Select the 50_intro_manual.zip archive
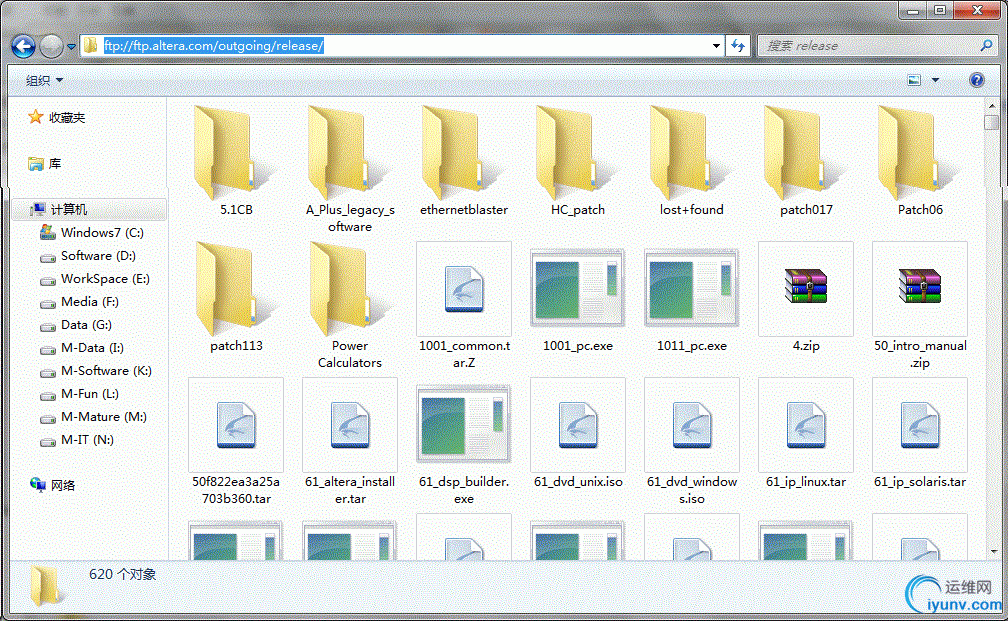Screen dimensions: 1008x621 (x=920, y=305)
